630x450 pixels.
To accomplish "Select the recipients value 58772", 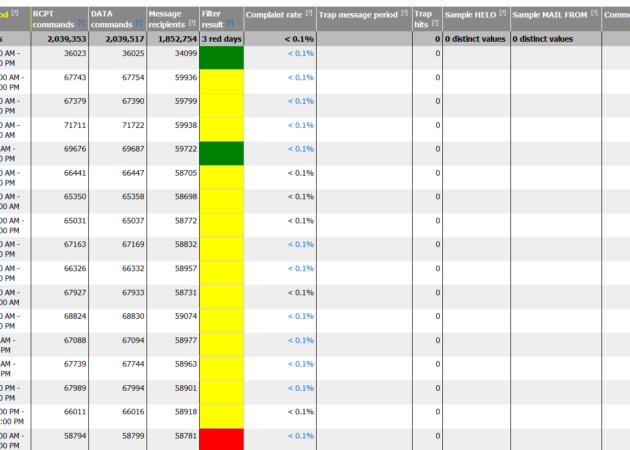I will (x=186, y=221).
